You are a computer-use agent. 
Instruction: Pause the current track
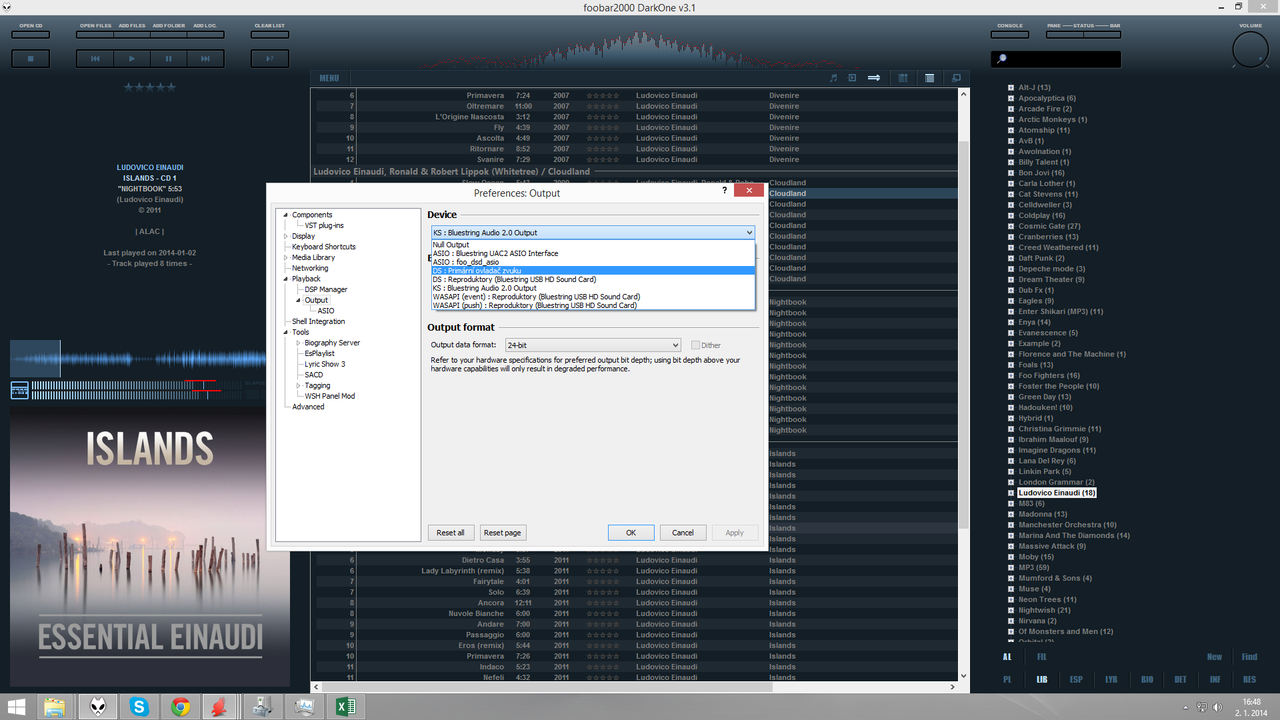point(168,59)
